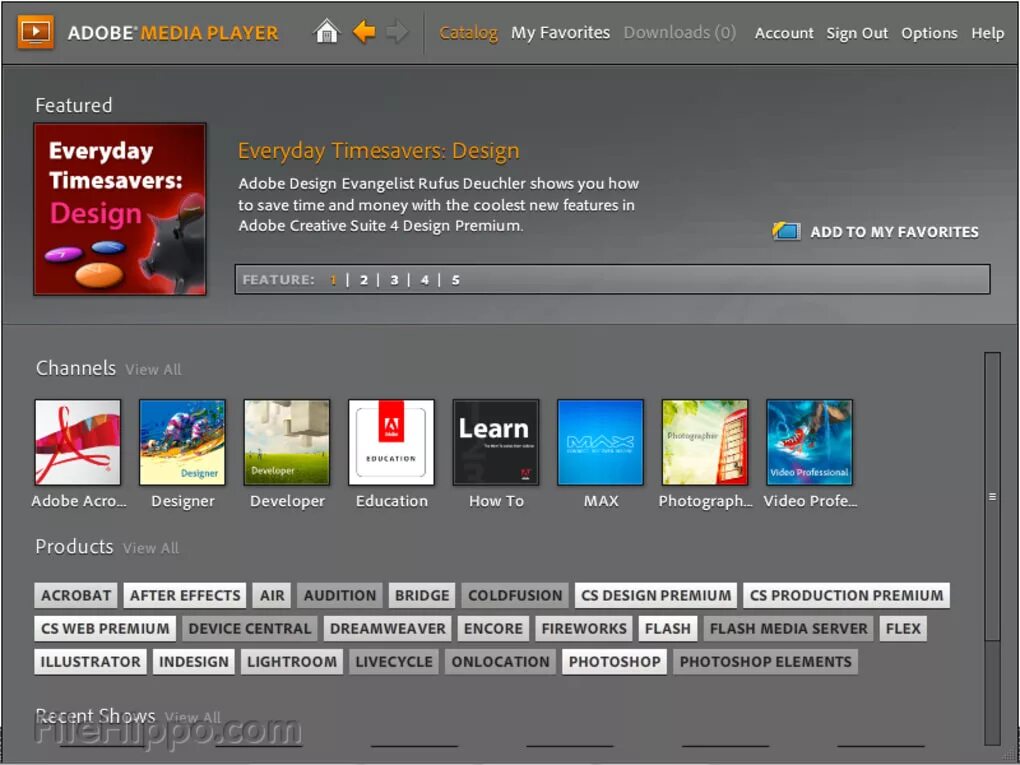Open the MAX channel thumbnail
The image size is (1020, 765).
600,442
